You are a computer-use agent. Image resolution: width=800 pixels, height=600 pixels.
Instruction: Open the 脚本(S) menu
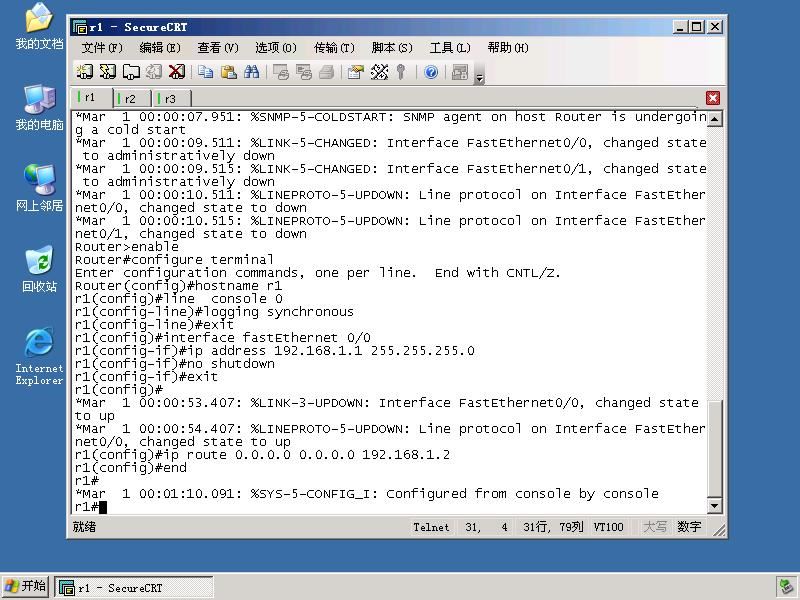pyautogui.click(x=392, y=48)
